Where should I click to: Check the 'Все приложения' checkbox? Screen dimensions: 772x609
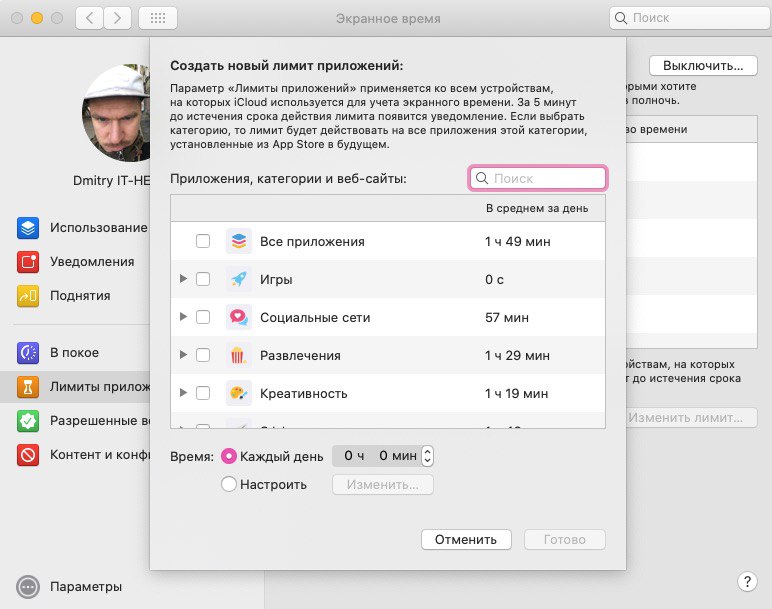coord(203,241)
